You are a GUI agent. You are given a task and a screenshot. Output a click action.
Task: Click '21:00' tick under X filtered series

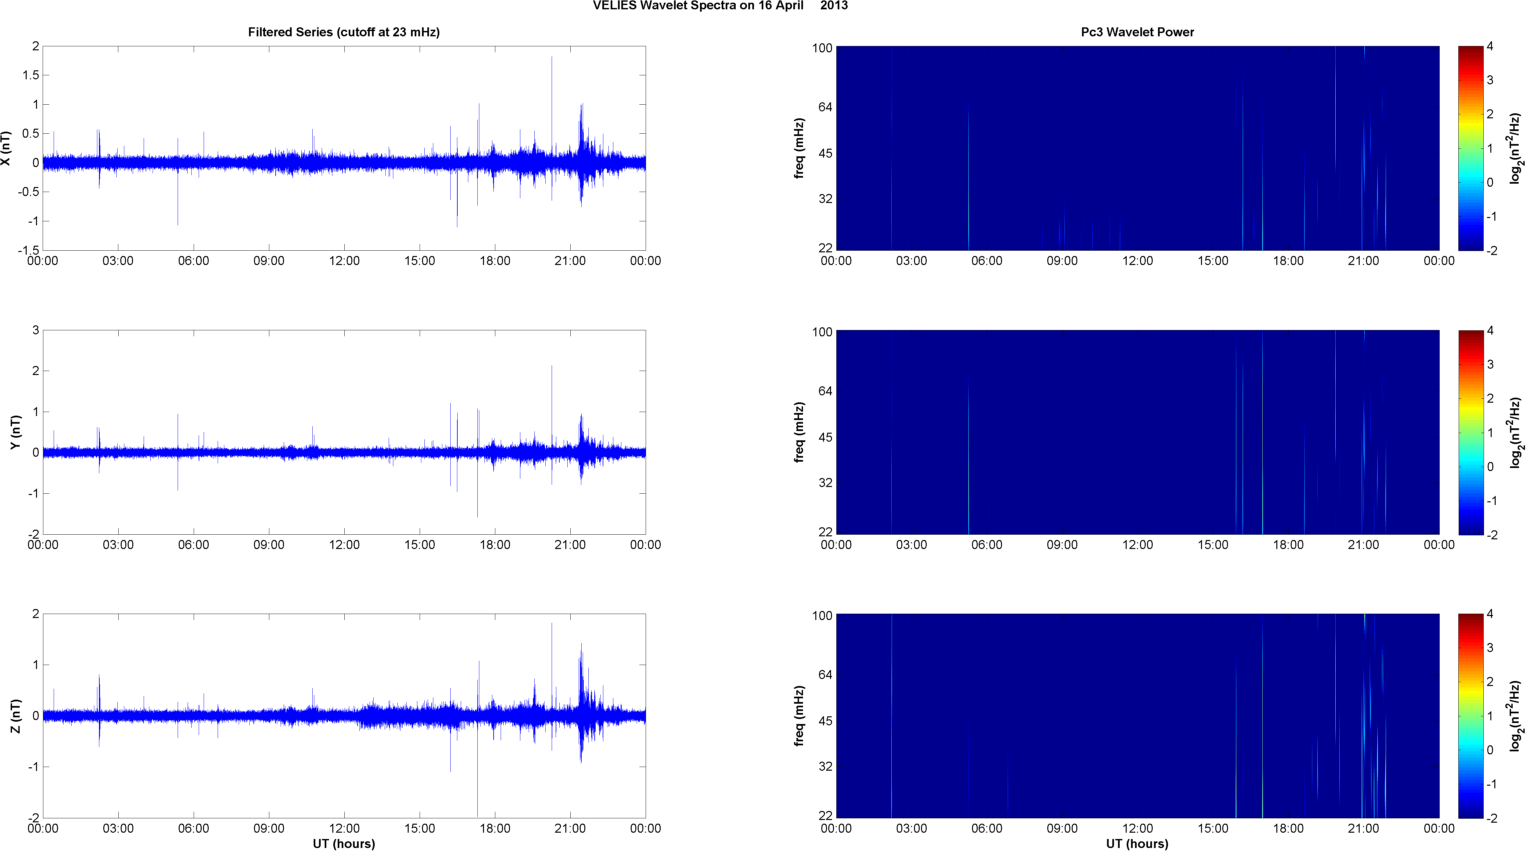[570, 261]
